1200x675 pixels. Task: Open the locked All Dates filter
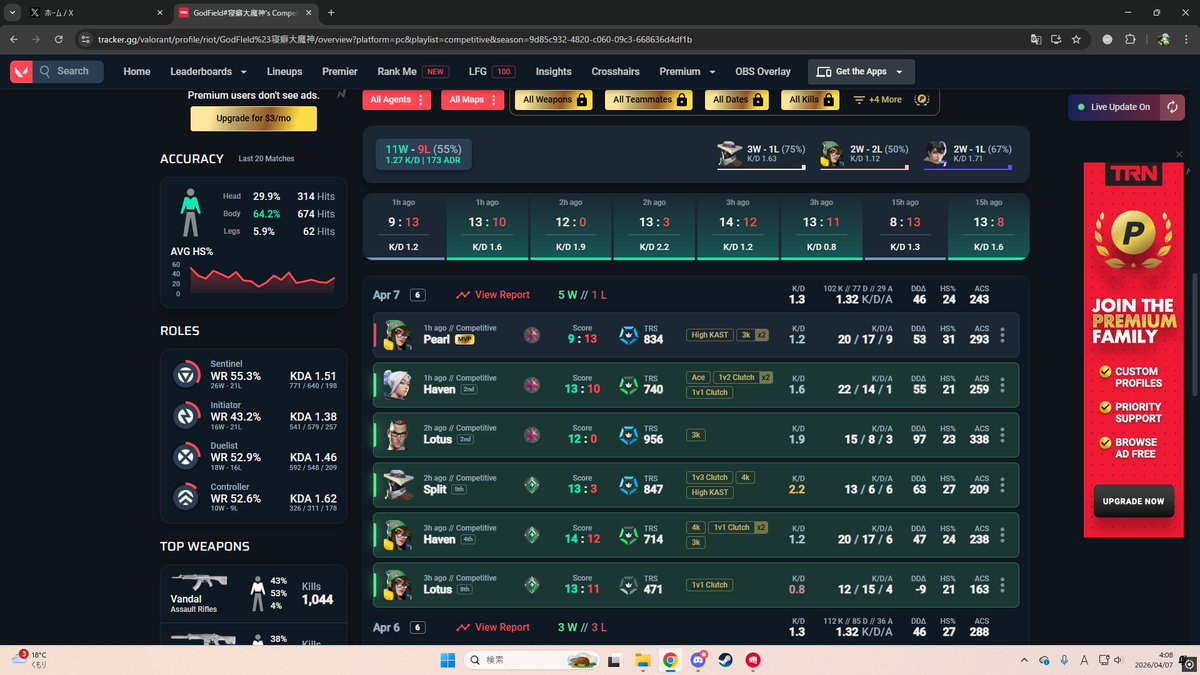(738, 99)
